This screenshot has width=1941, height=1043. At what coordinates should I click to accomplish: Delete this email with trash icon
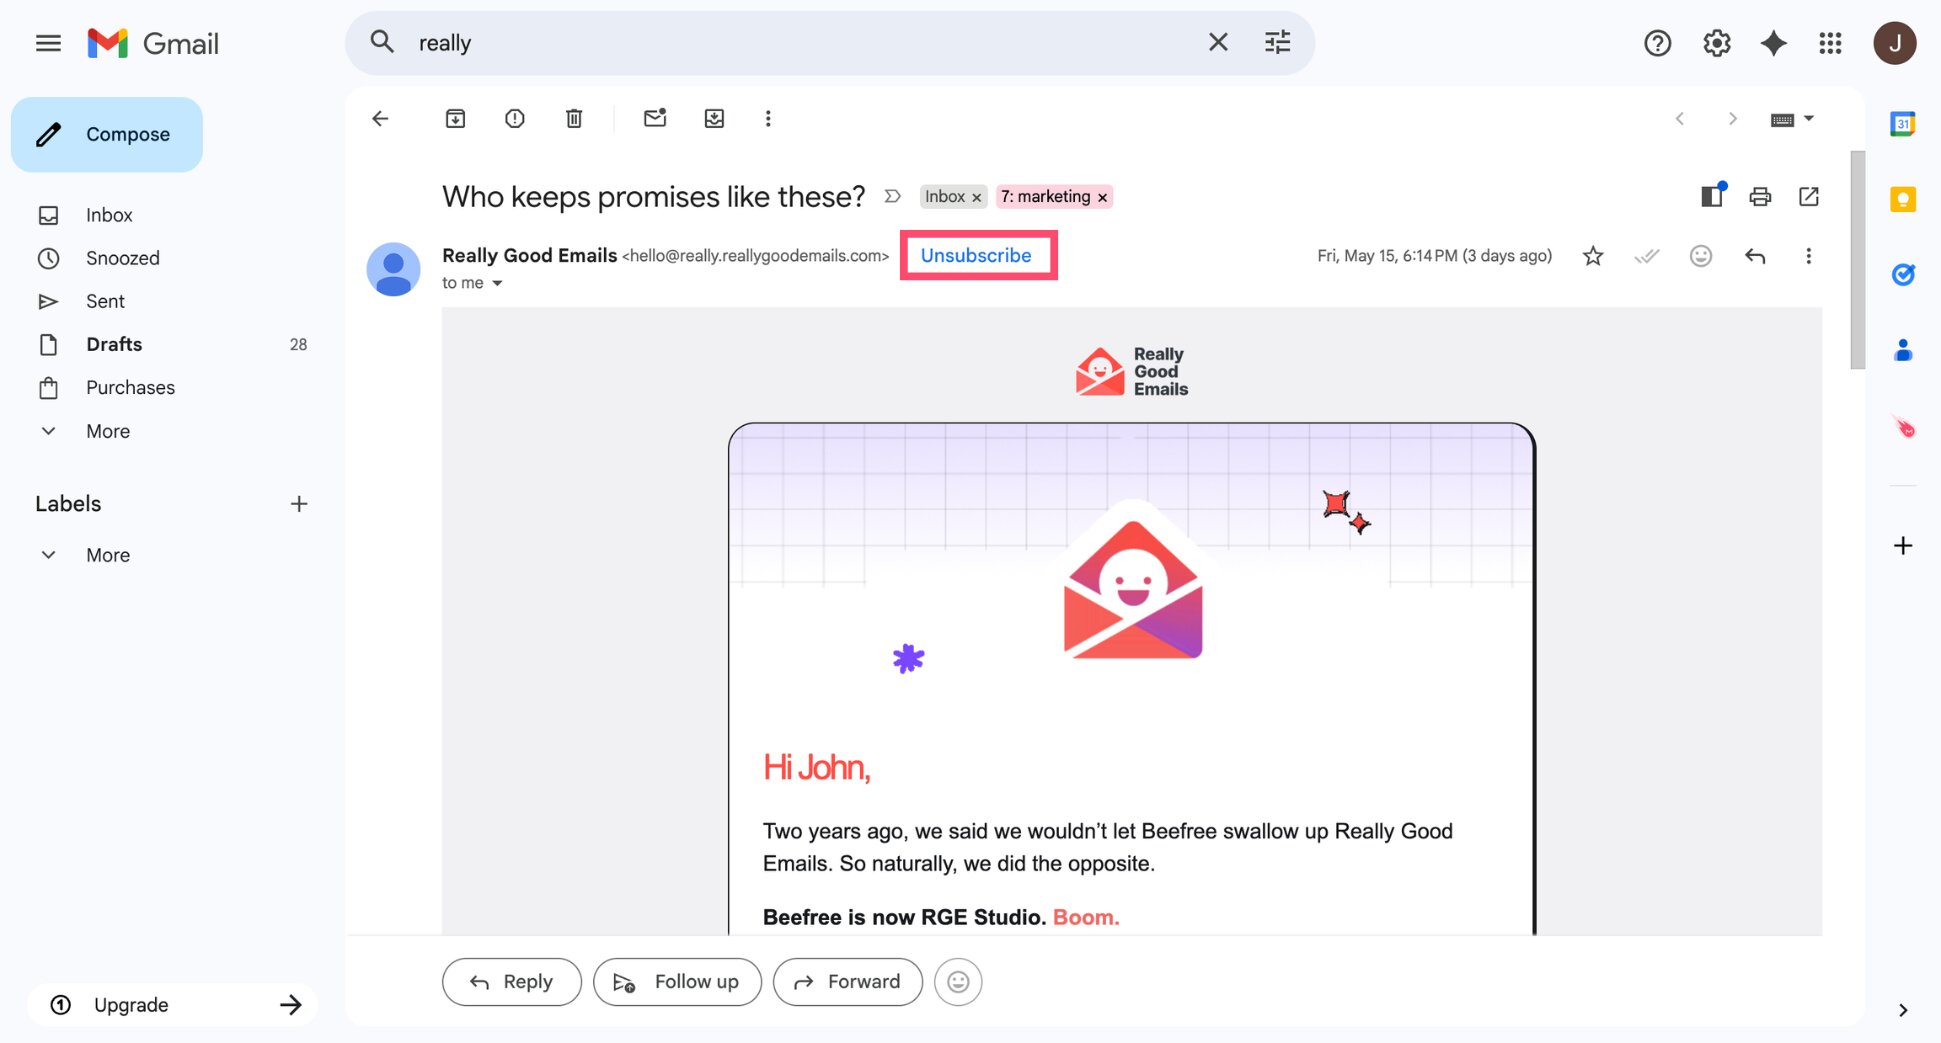pos(574,119)
